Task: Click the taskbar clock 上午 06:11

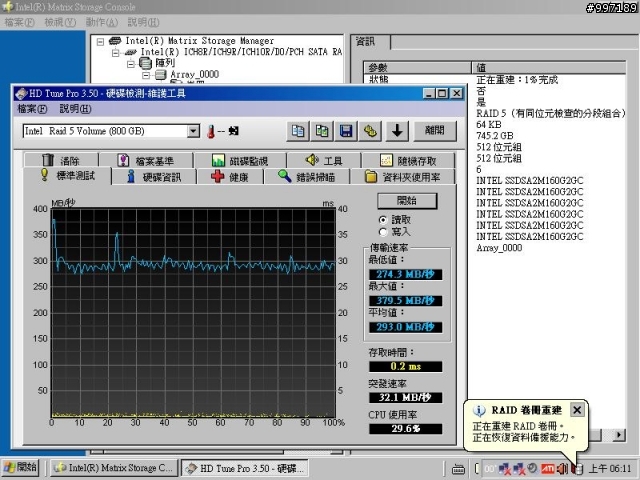Action: tap(611, 469)
